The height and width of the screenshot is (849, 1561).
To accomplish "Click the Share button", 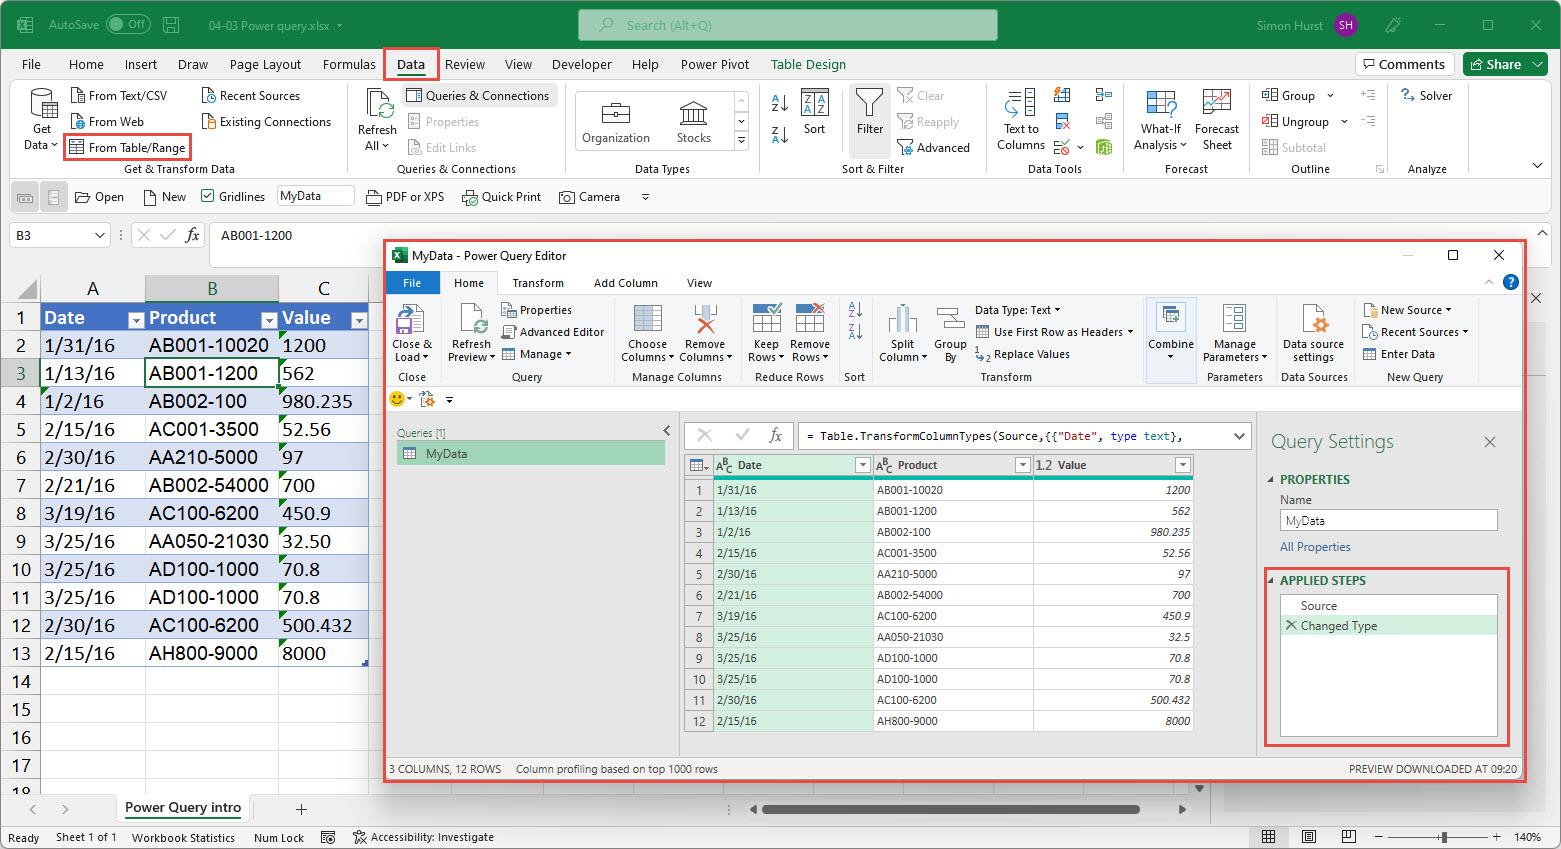I will point(1494,65).
